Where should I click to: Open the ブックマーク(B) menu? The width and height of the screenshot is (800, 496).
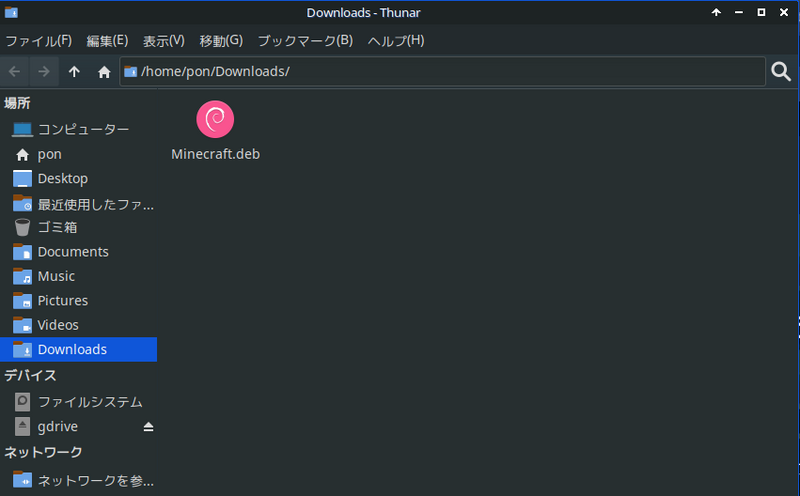pyautogui.click(x=306, y=41)
